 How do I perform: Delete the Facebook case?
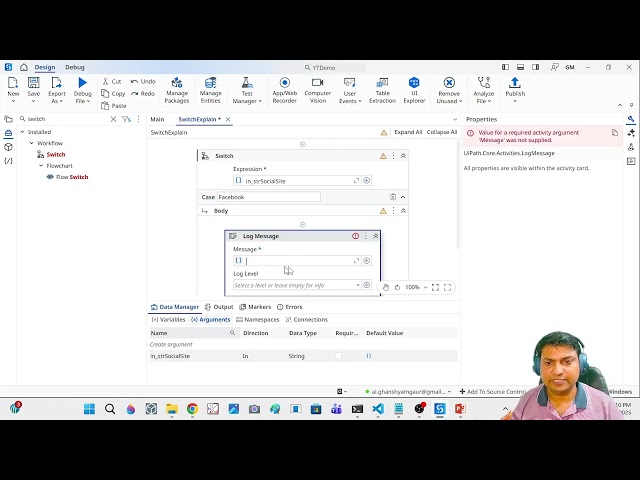coord(393,197)
